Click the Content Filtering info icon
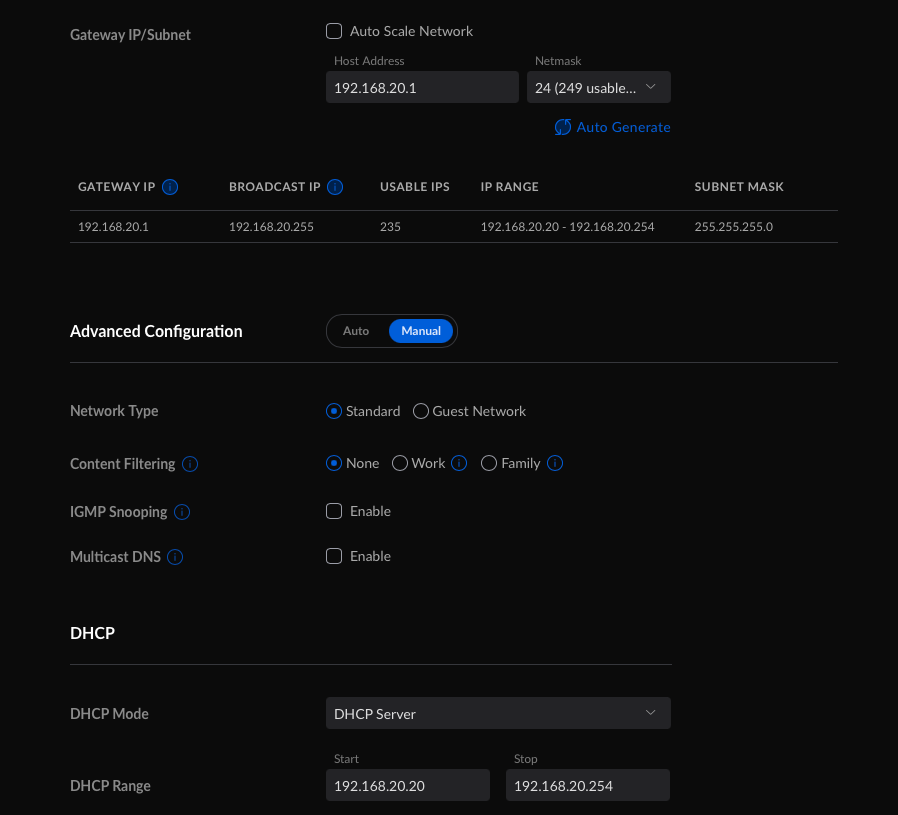898x815 pixels. click(190, 464)
